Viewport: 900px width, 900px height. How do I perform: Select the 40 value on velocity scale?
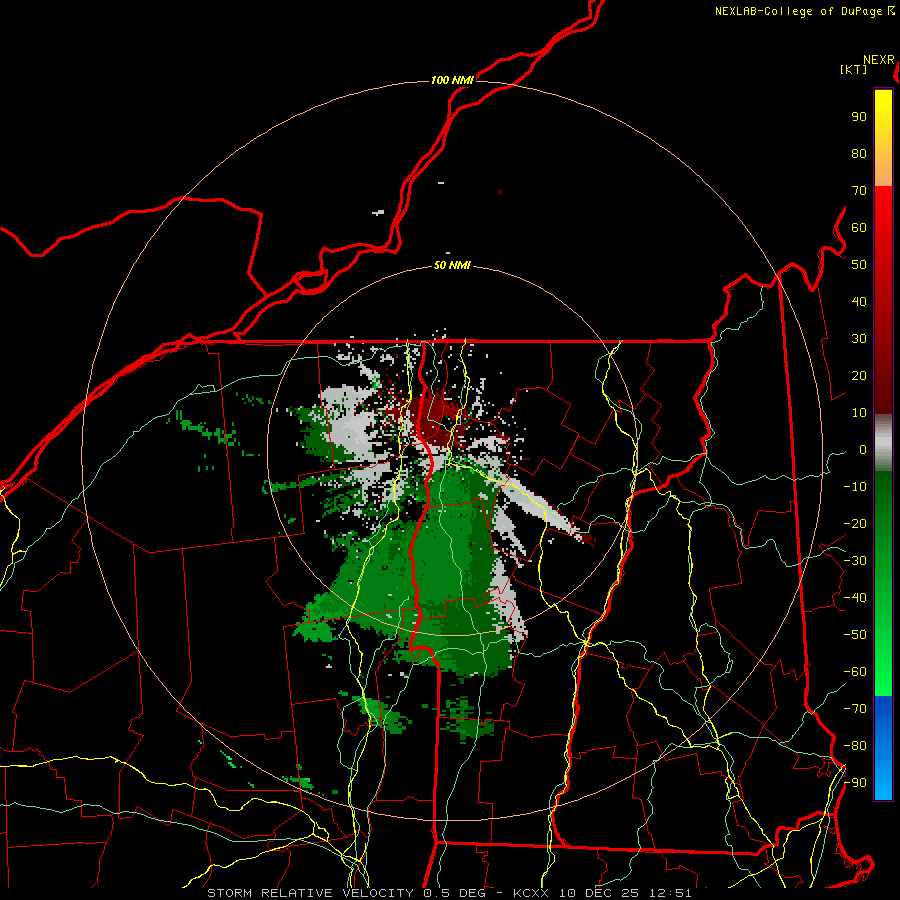tap(859, 302)
